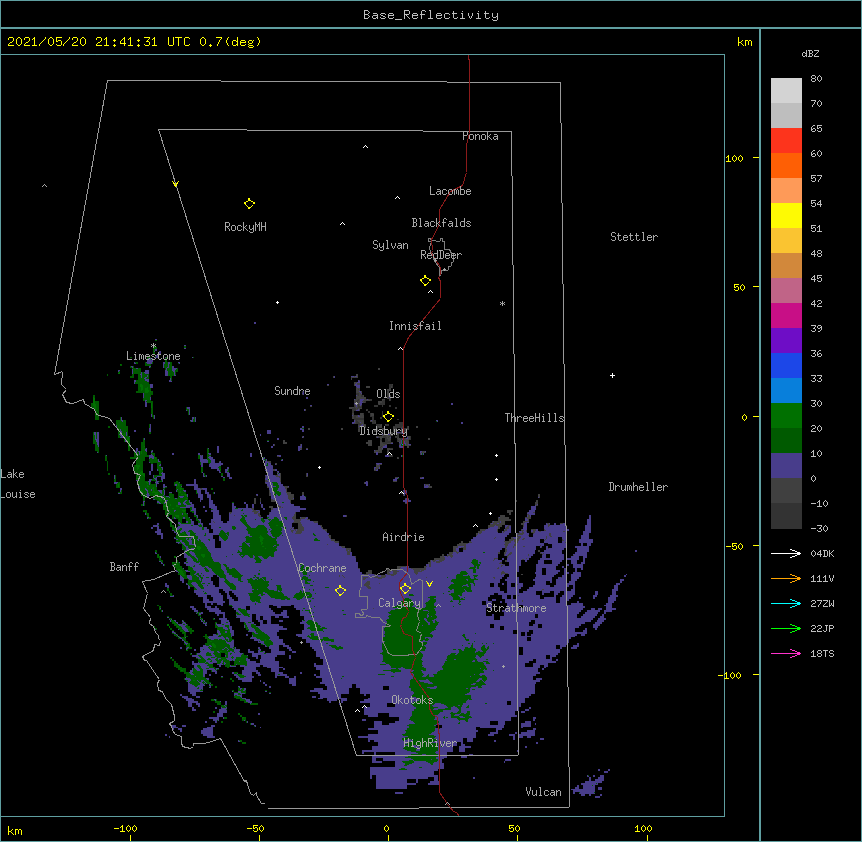Viewport: 862px width, 842px height.
Task: Click the Olds city label
Action: [x=388, y=394]
